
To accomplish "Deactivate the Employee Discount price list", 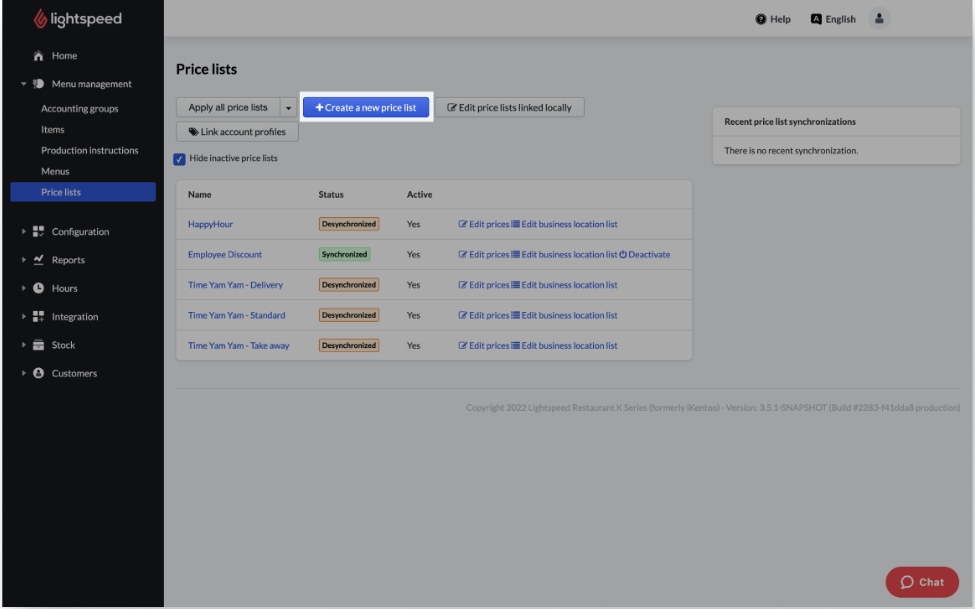I will pyautogui.click(x=645, y=255).
